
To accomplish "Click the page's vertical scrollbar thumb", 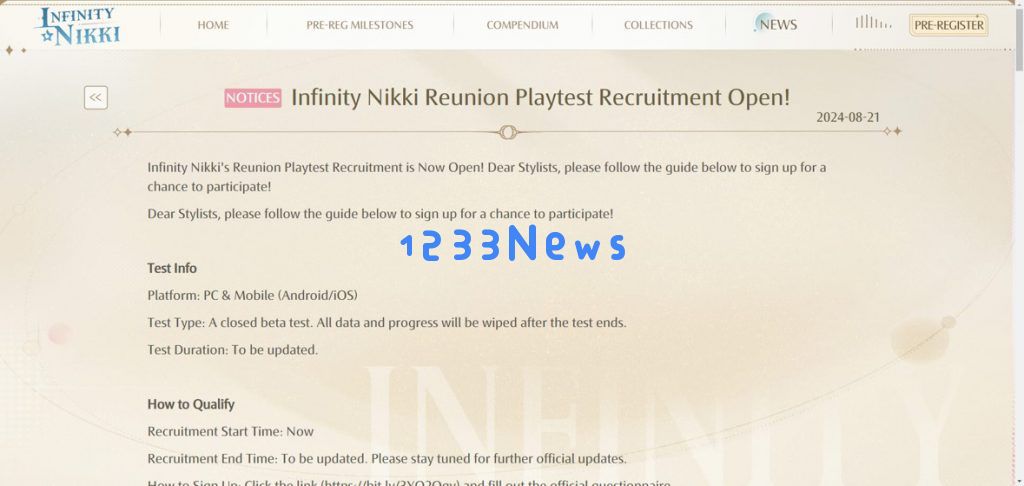I will (1019, 37).
